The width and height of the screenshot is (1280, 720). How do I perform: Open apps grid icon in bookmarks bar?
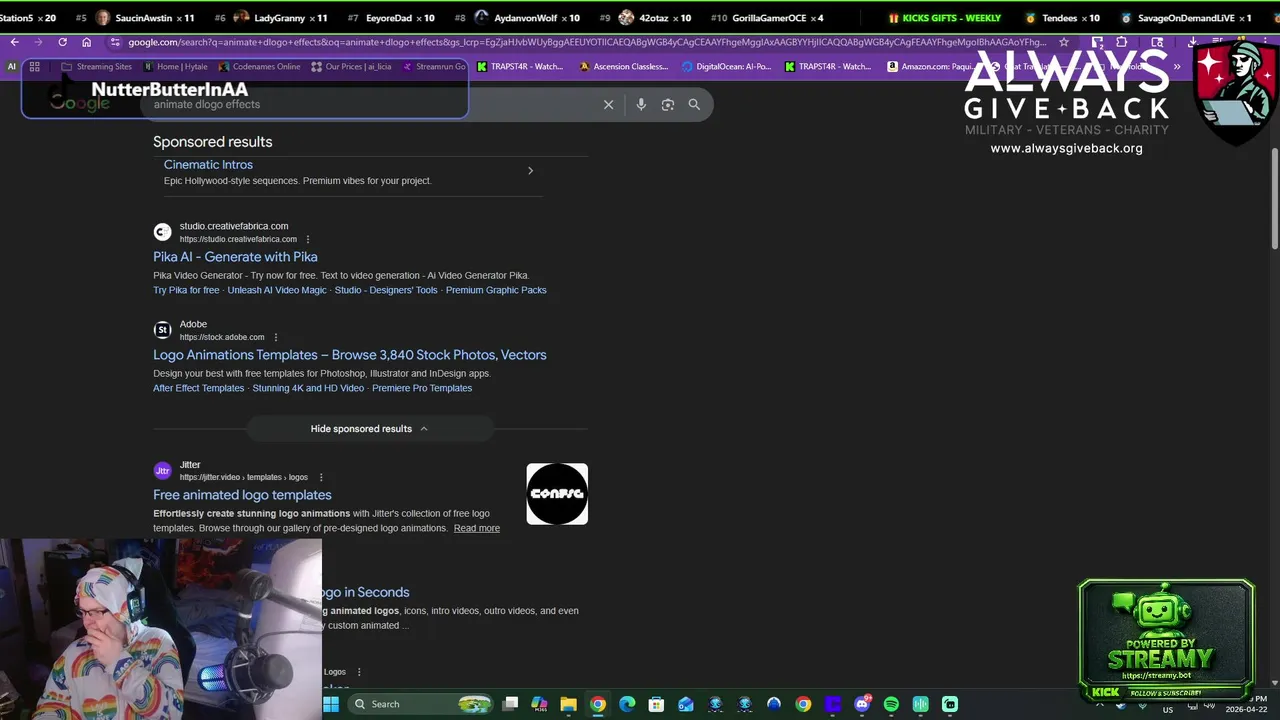(x=34, y=66)
